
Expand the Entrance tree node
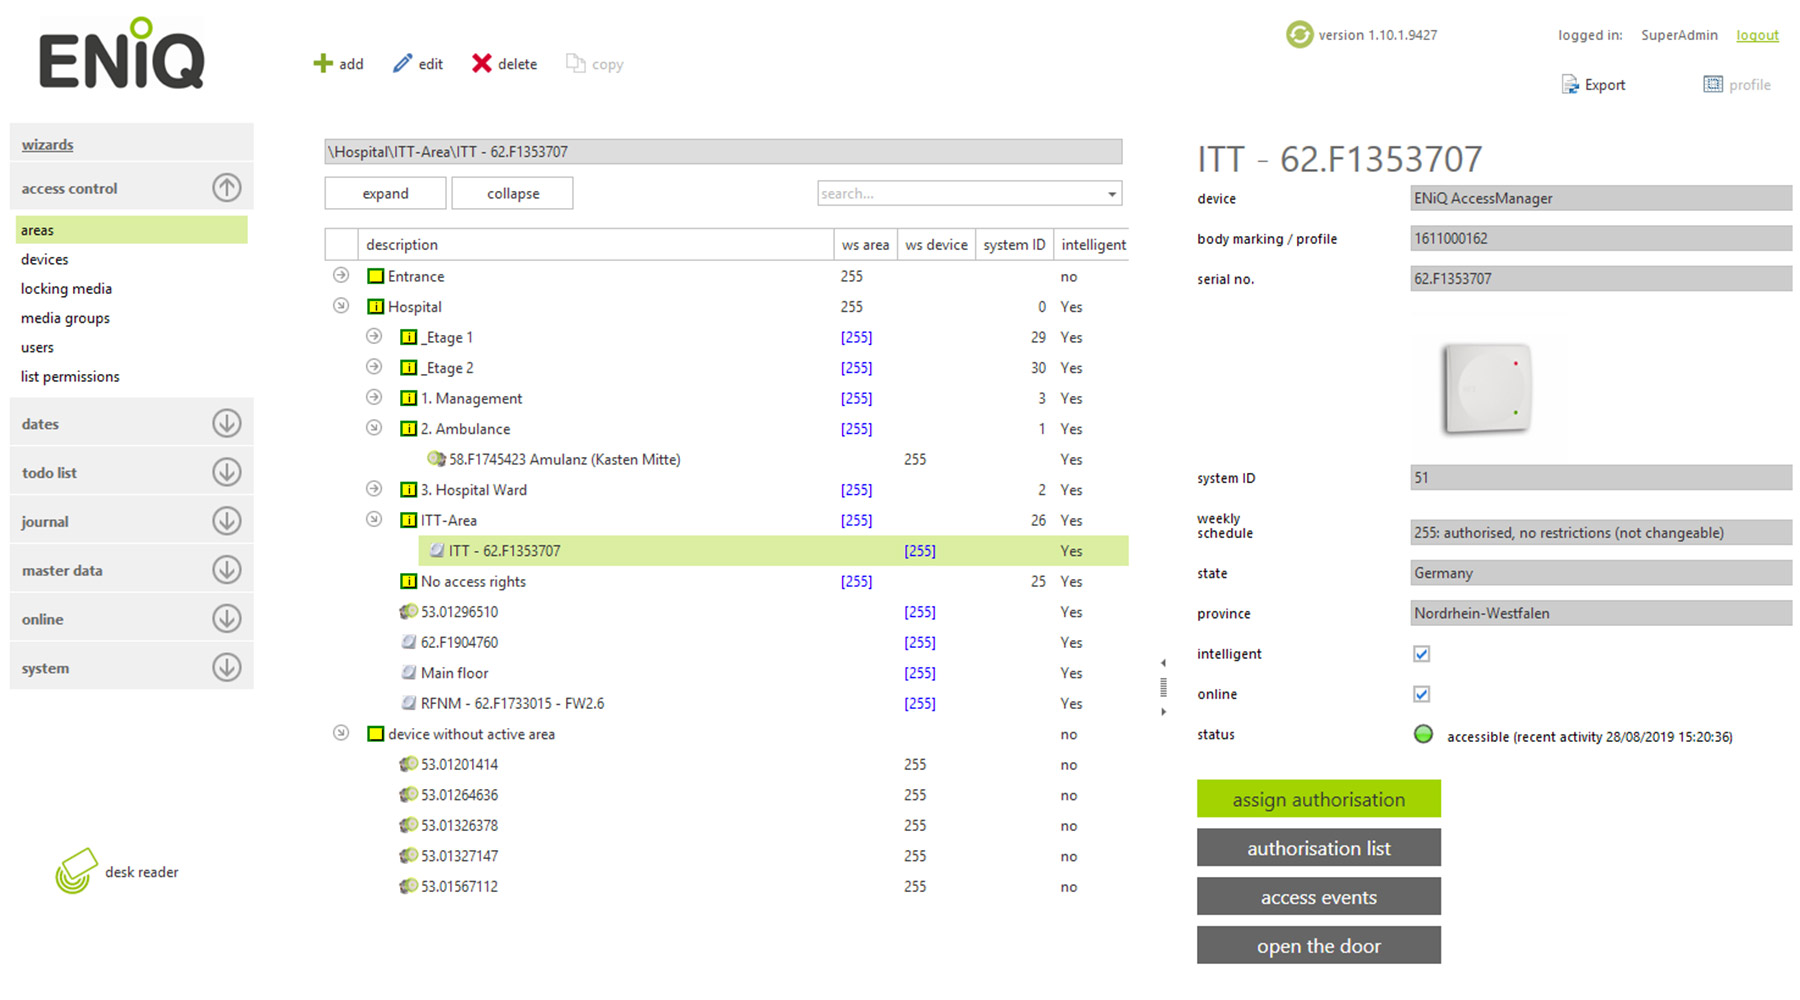341,276
